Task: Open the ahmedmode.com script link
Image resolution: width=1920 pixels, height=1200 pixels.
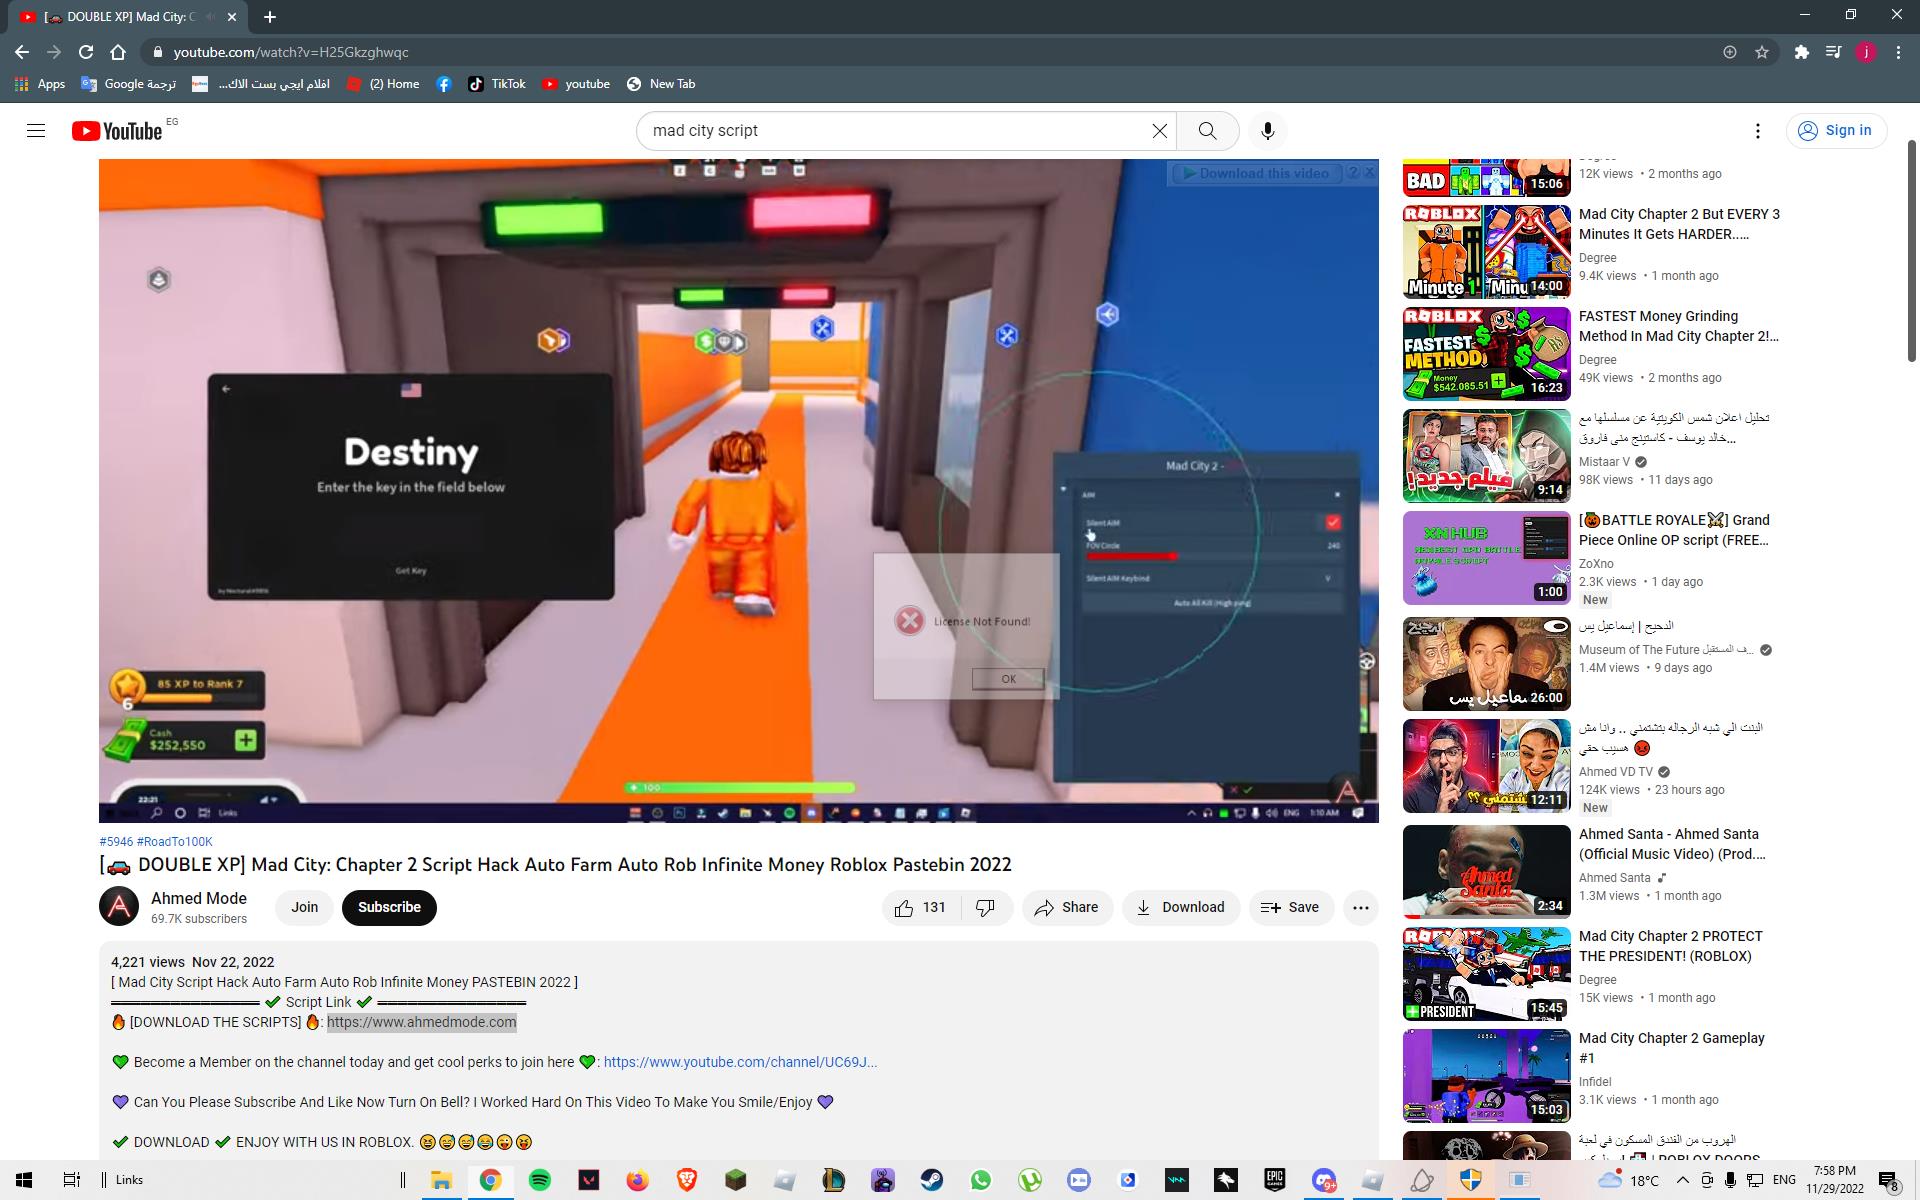Action: [421, 1022]
